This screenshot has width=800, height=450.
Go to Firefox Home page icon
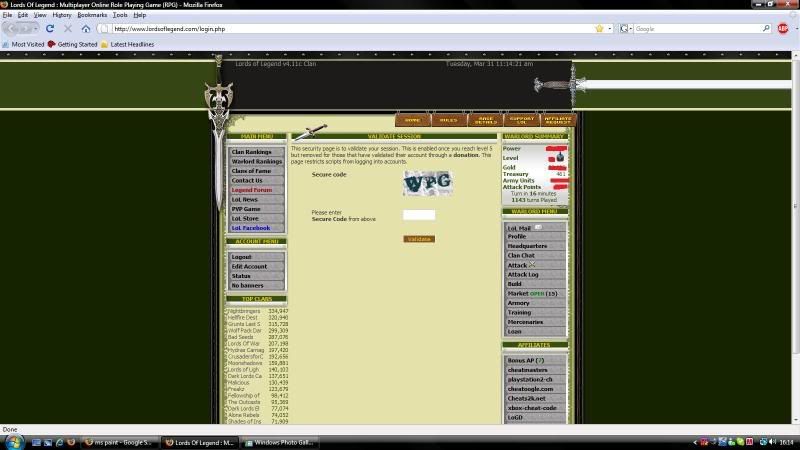point(86,29)
